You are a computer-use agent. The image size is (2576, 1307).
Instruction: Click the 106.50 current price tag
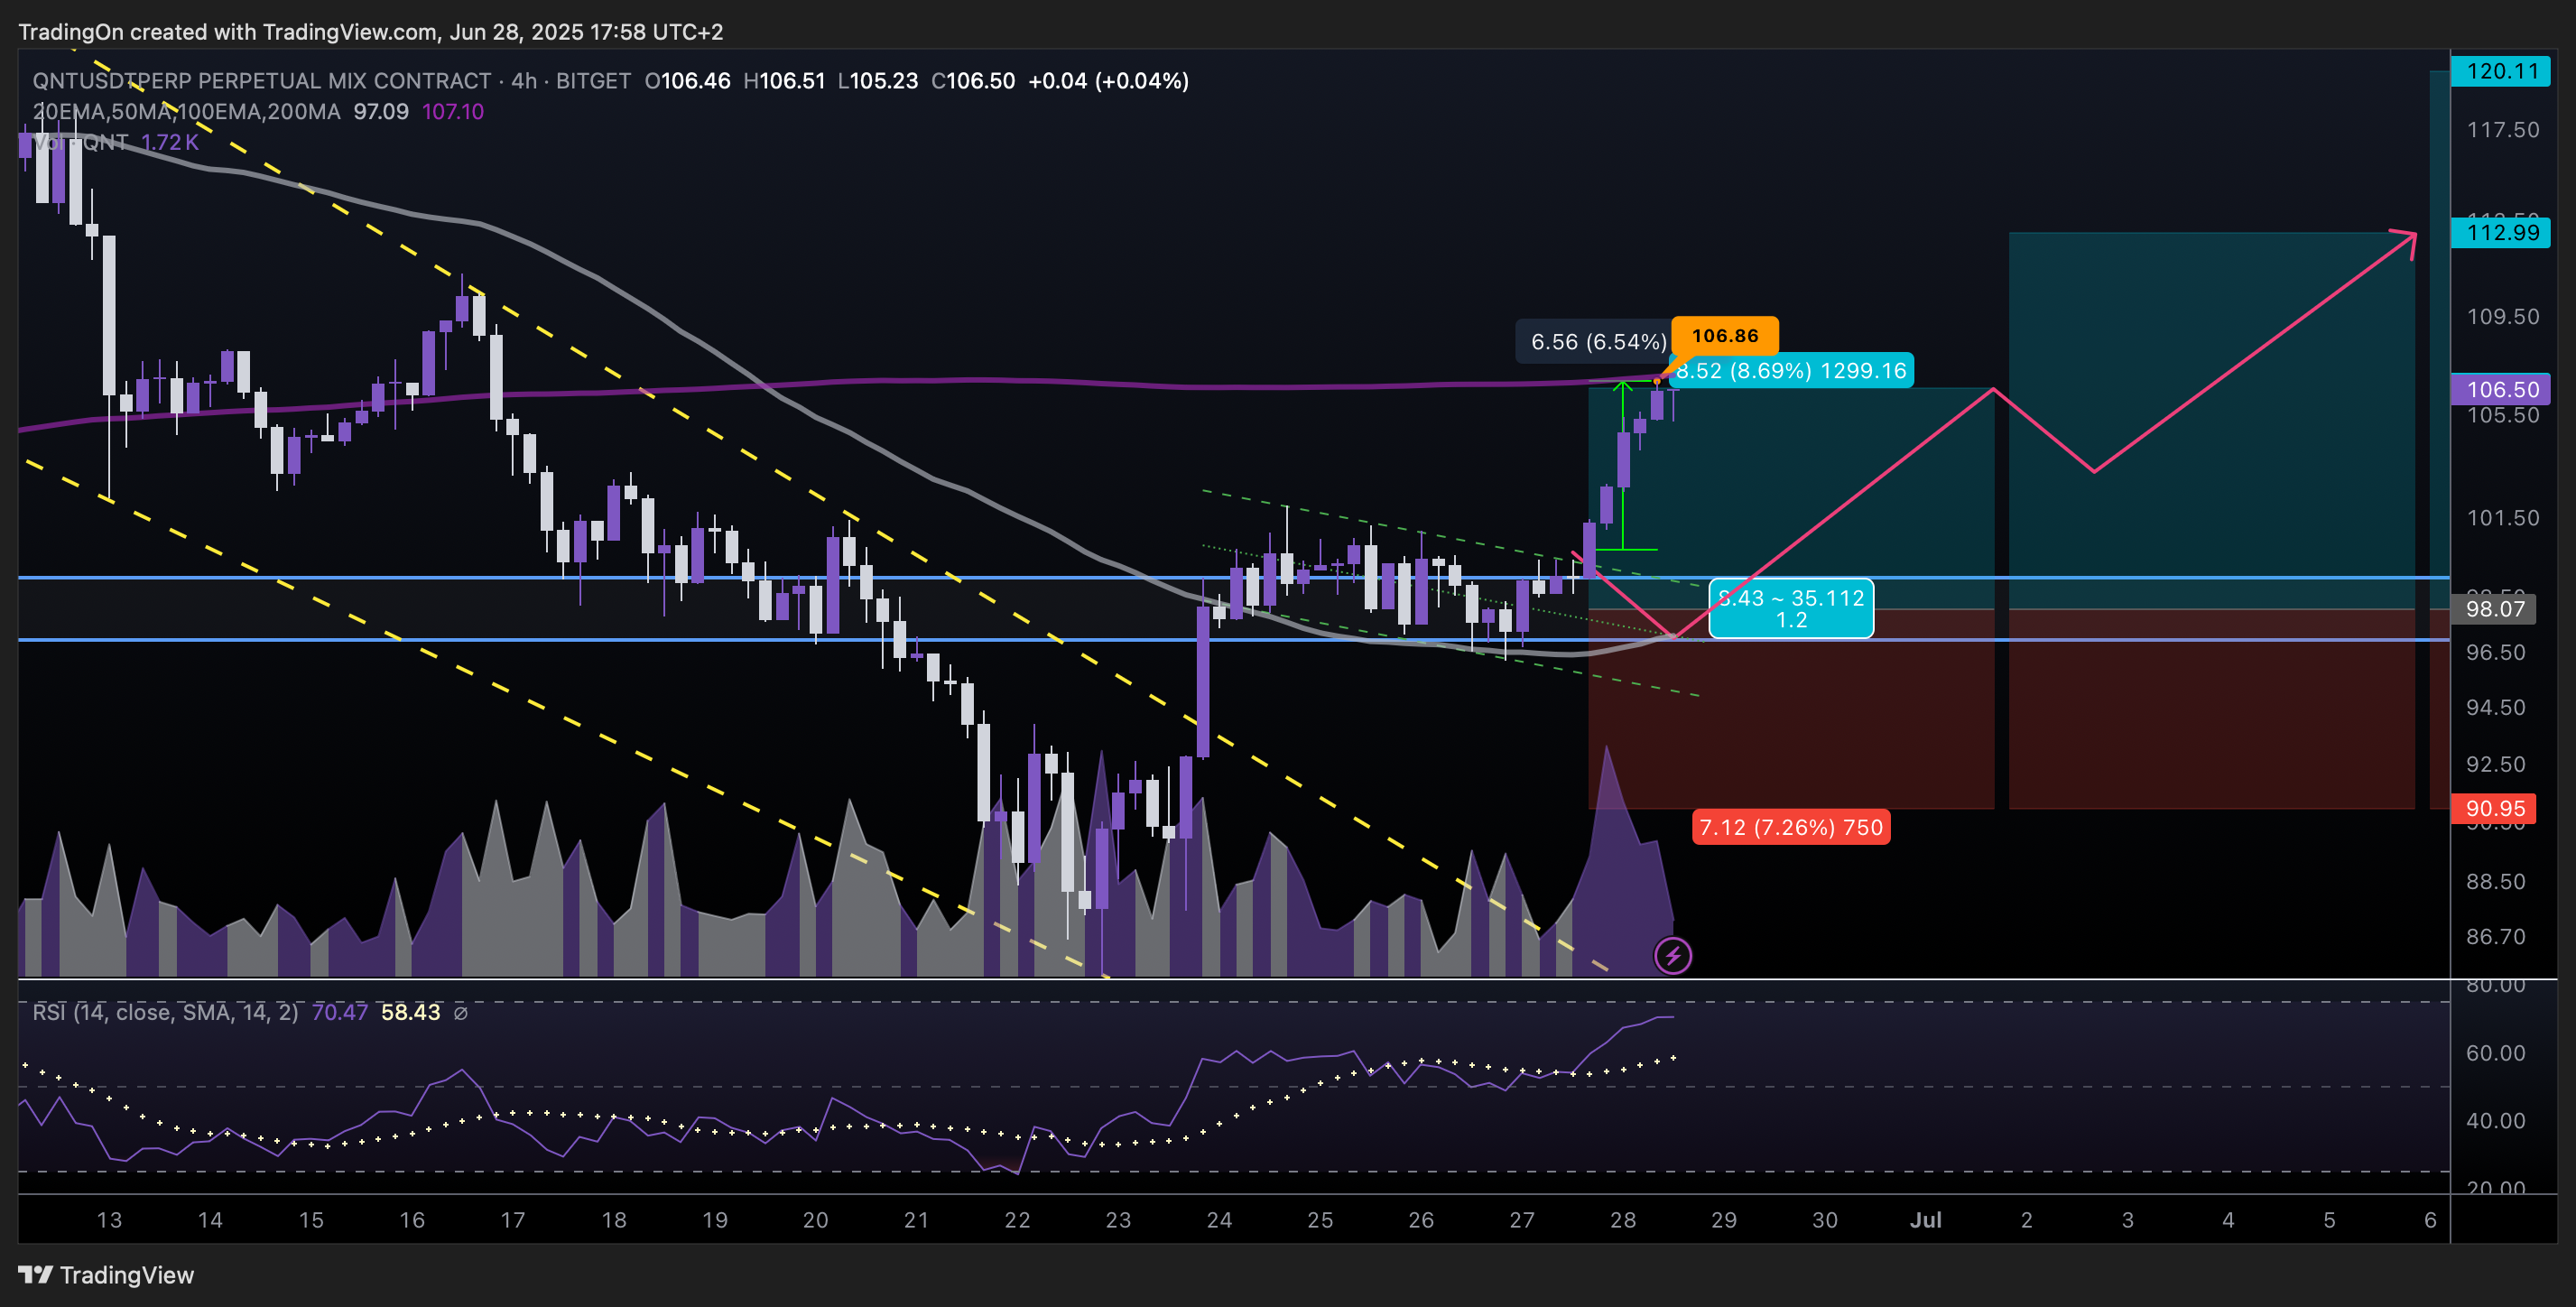(2502, 390)
